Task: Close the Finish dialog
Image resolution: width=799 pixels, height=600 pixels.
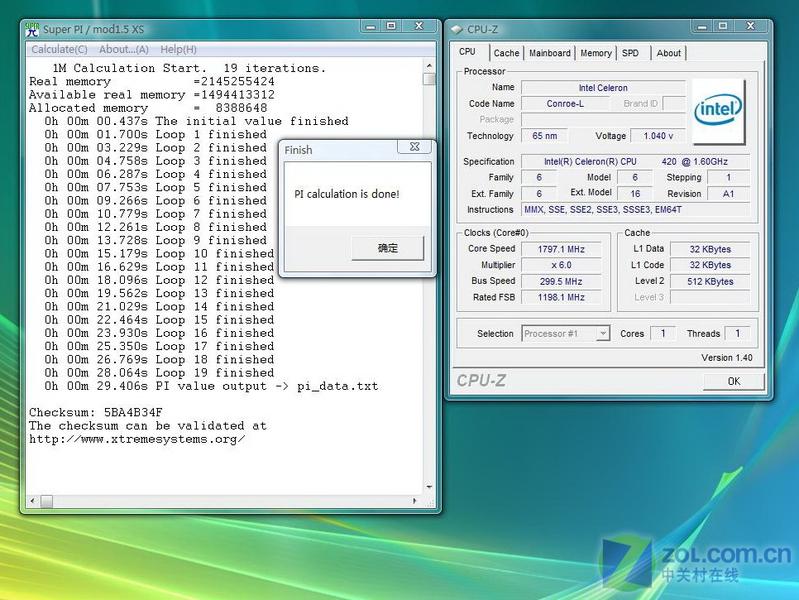Action: 414,147
